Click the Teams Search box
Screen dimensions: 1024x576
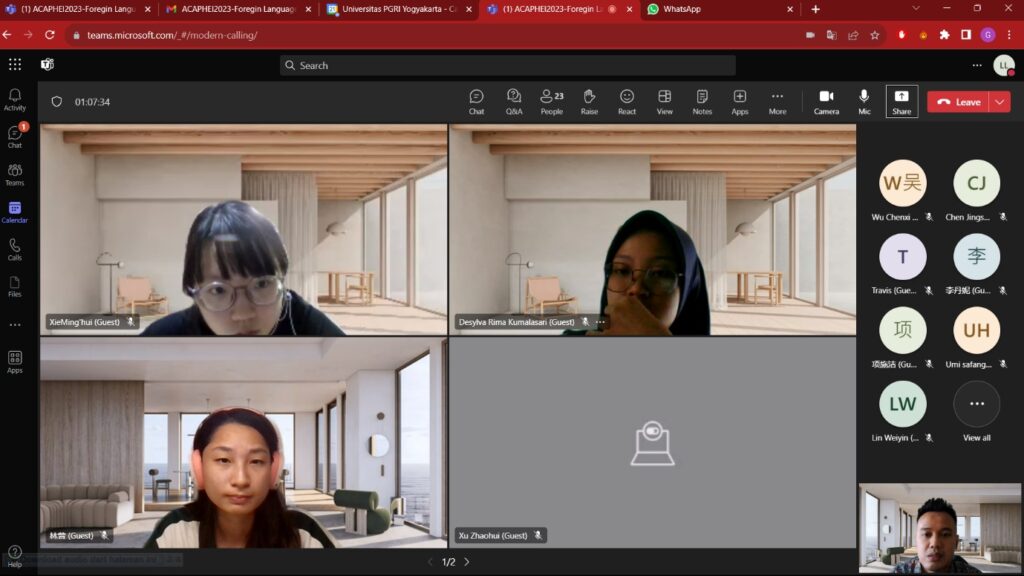pyautogui.click(x=507, y=65)
